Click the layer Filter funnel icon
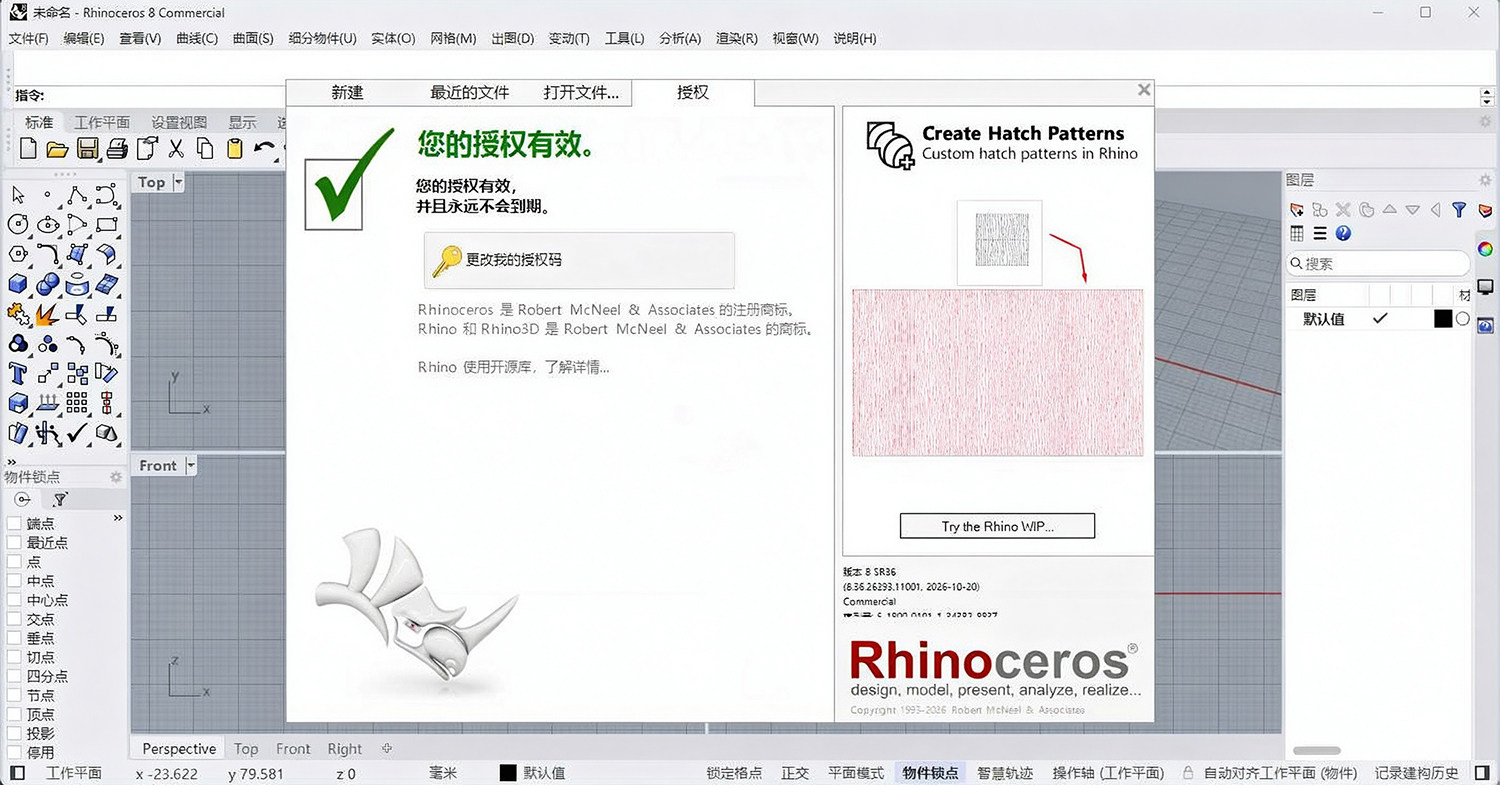Viewport: 1500px width, 785px height. point(1459,210)
